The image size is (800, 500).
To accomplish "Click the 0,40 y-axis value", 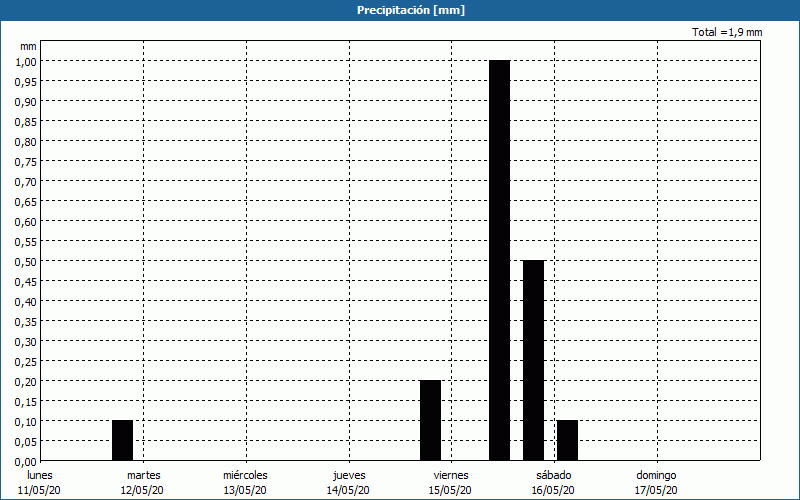I will pyautogui.click(x=26, y=302).
